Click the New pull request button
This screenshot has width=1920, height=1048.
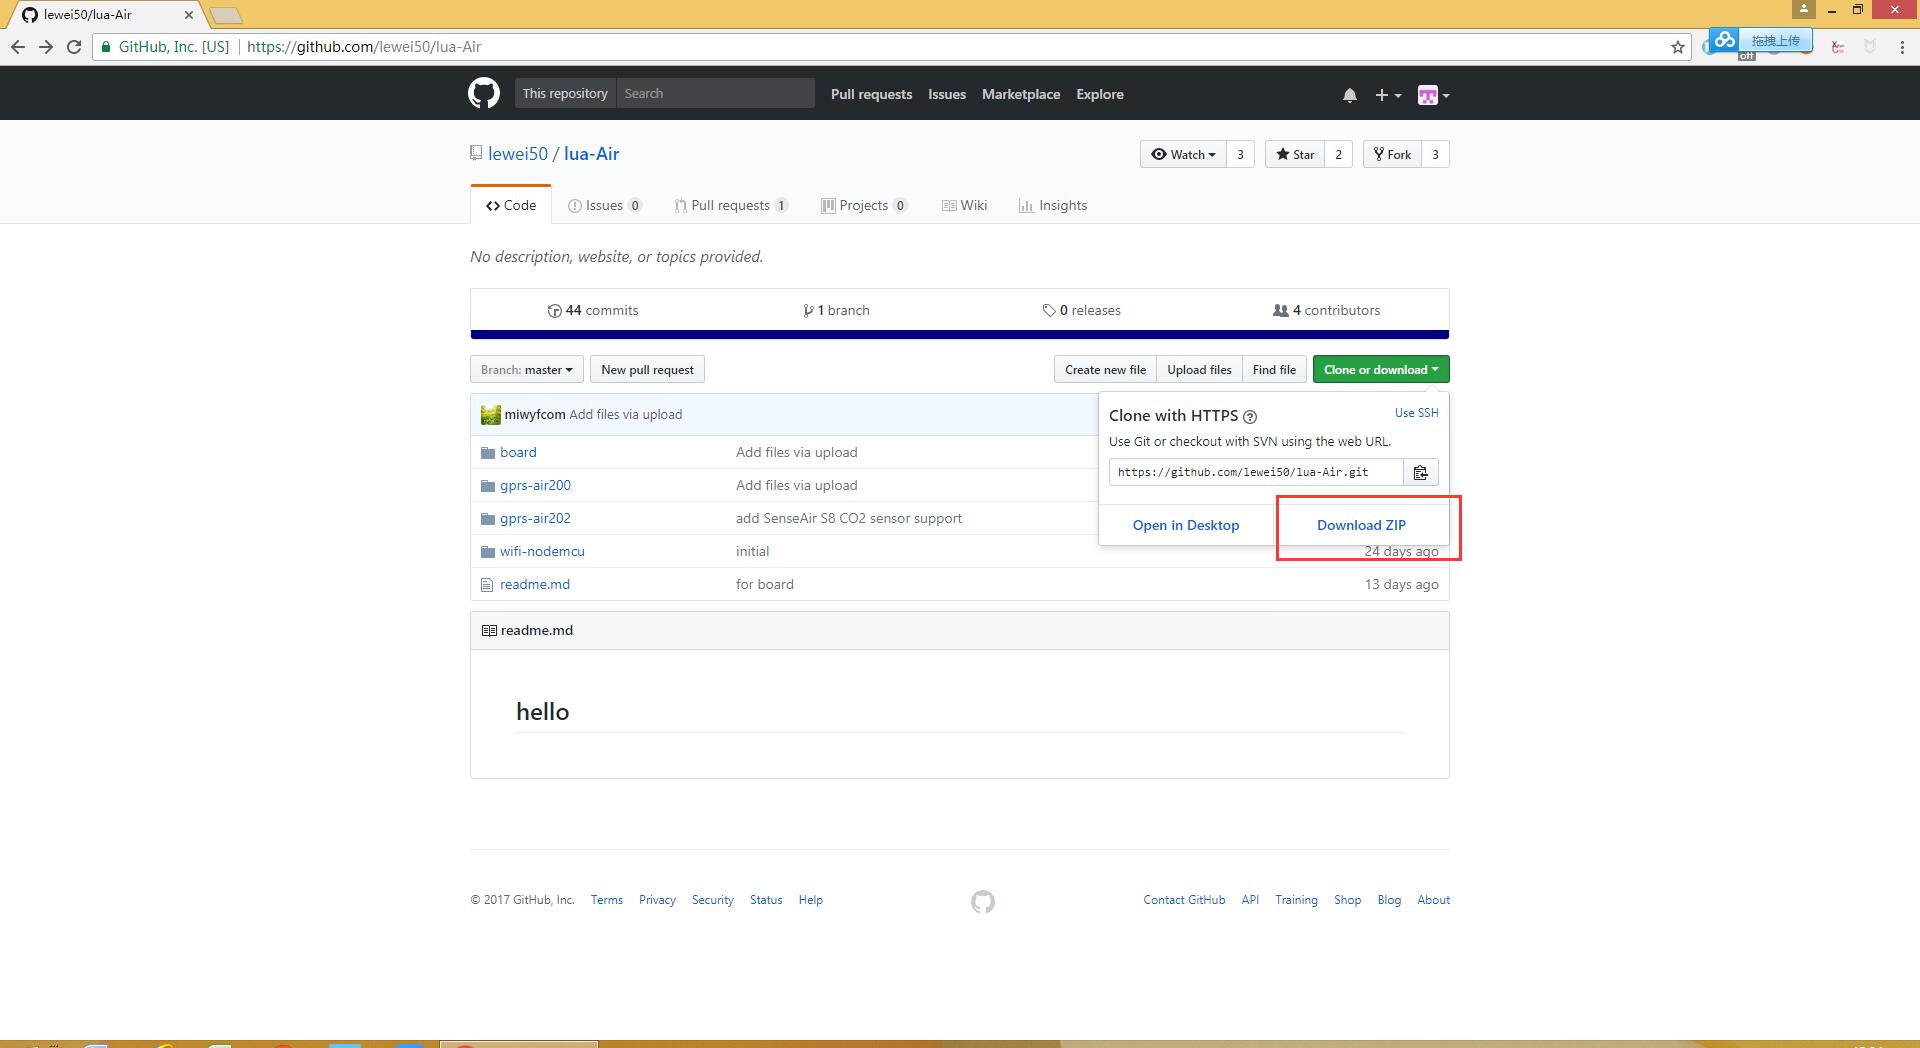pyautogui.click(x=647, y=370)
